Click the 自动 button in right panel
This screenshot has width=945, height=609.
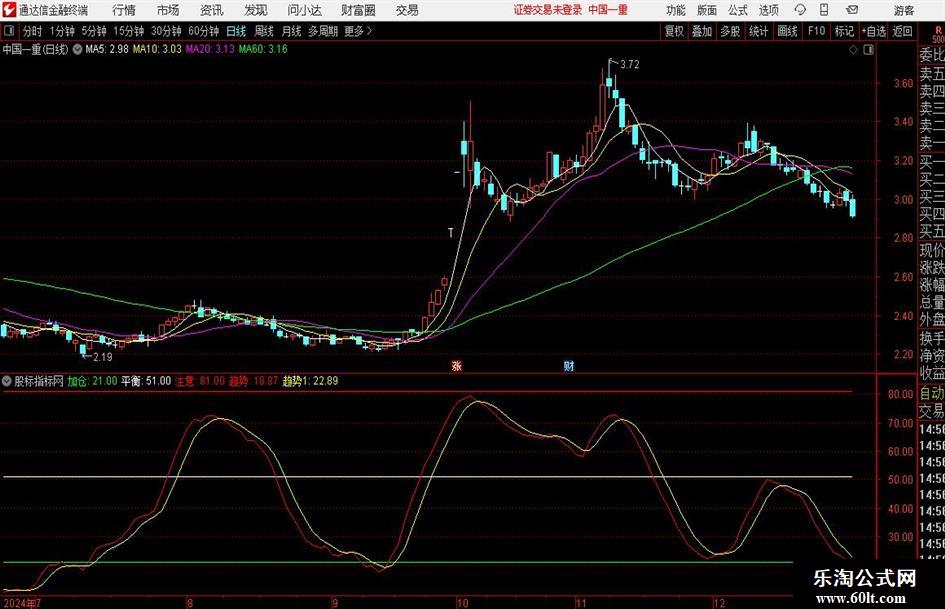pos(932,393)
